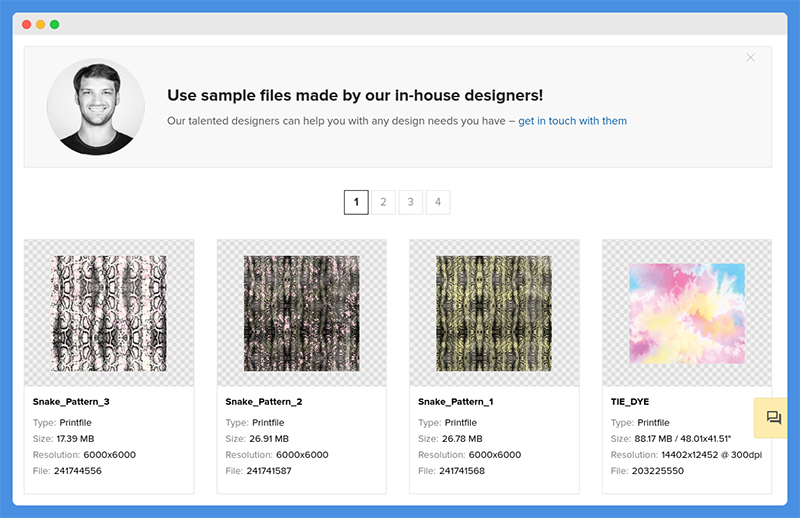Dismiss the designer banner with the X
Image resolution: width=800 pixels, height=518 pixels.
(750, 58)
